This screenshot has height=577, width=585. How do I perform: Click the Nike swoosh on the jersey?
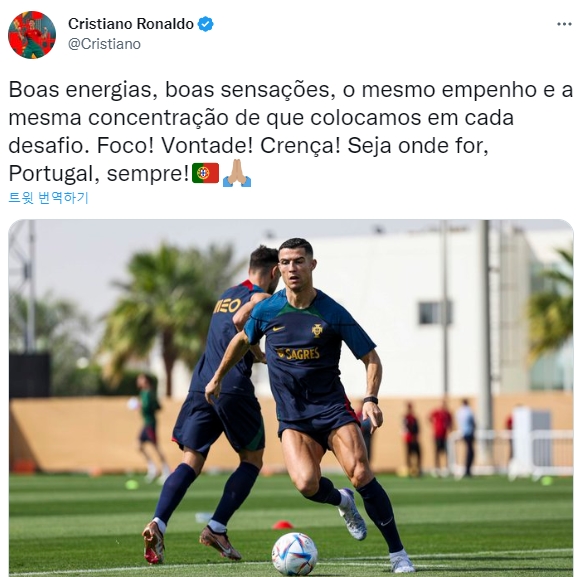[x=278, y=329]
